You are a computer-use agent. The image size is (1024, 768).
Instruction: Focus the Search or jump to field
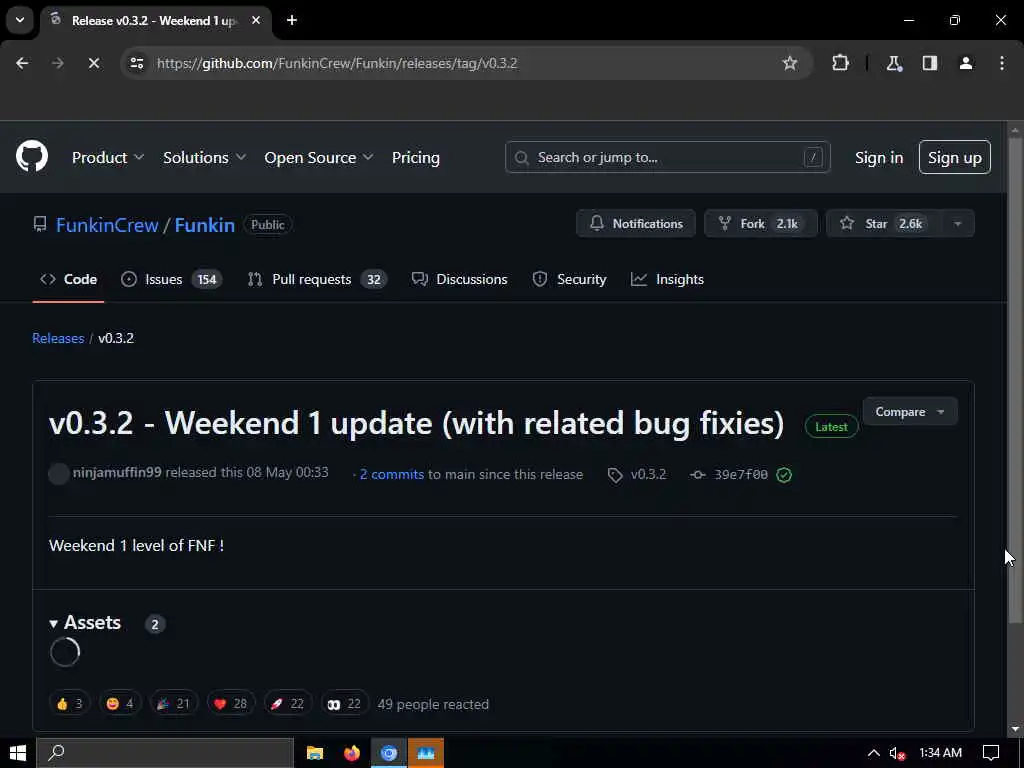[x=667, y=157]
